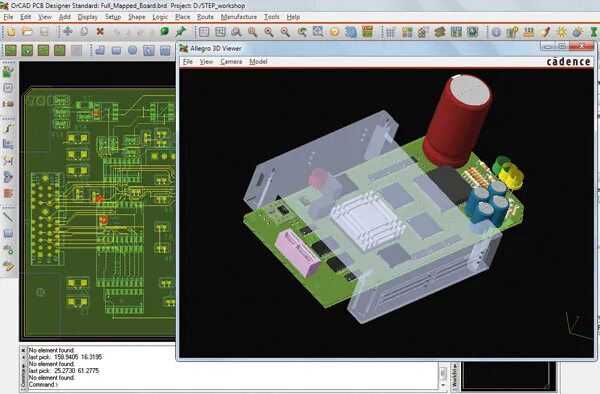The image size is (600, 394).
Task: Open the File menu in OrCAD PCB Designer
Action: tap(8, 17)
